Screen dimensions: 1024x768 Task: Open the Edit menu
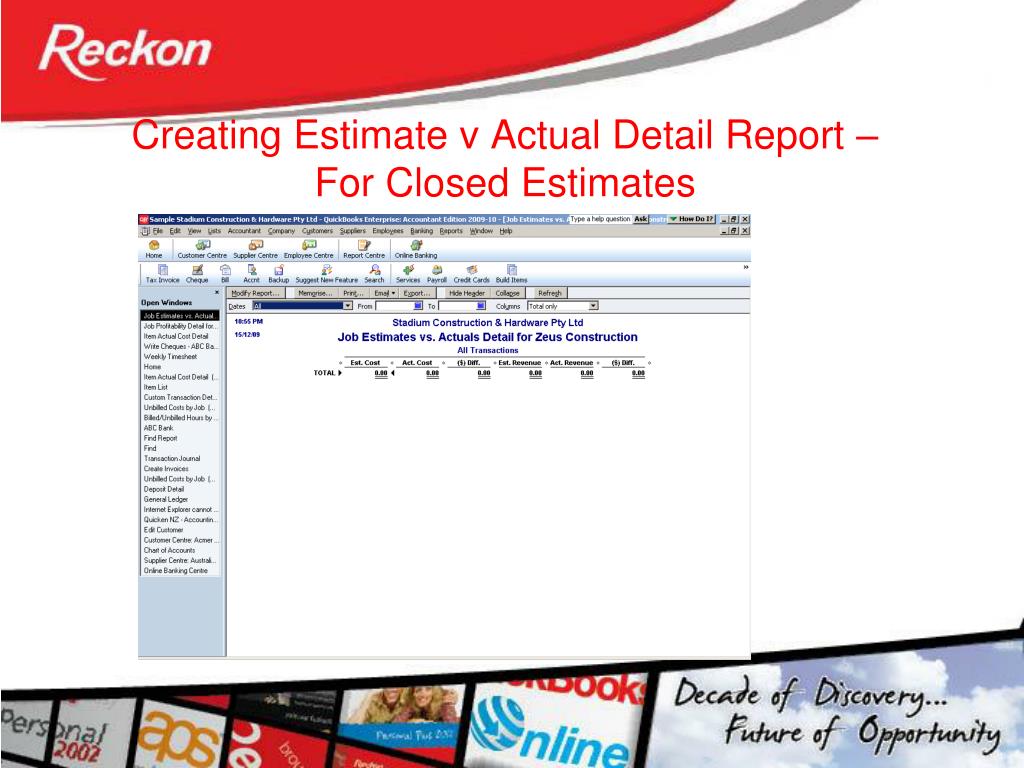click(x=175, y=231)
